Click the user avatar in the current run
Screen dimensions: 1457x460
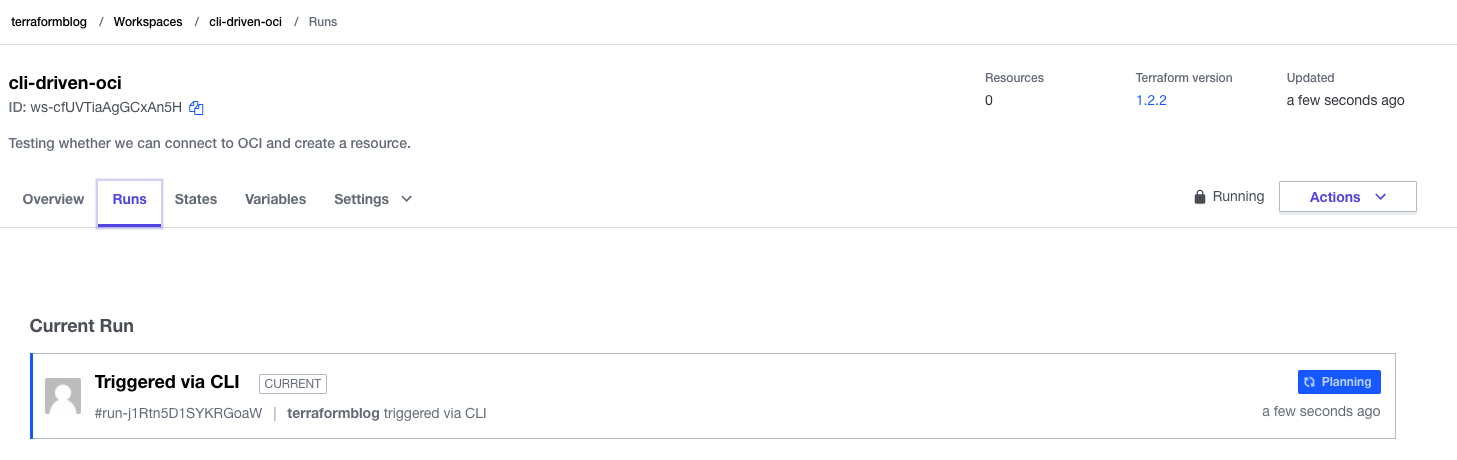pos(63,396)
